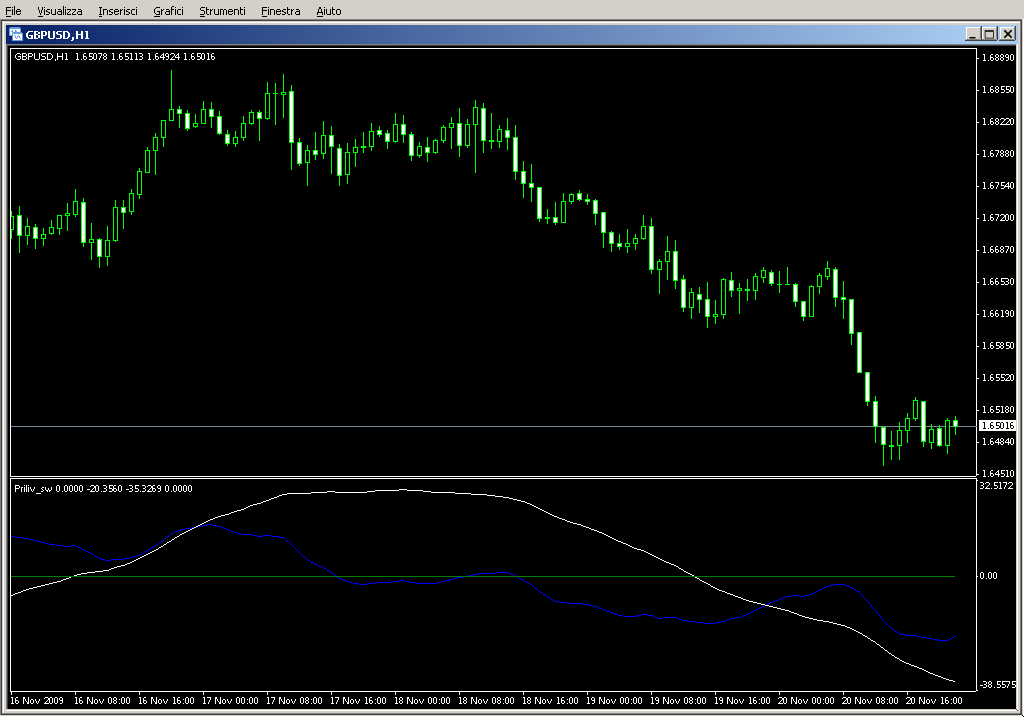
Task: Open the Aiuto menu
Action: coord(328,11)
